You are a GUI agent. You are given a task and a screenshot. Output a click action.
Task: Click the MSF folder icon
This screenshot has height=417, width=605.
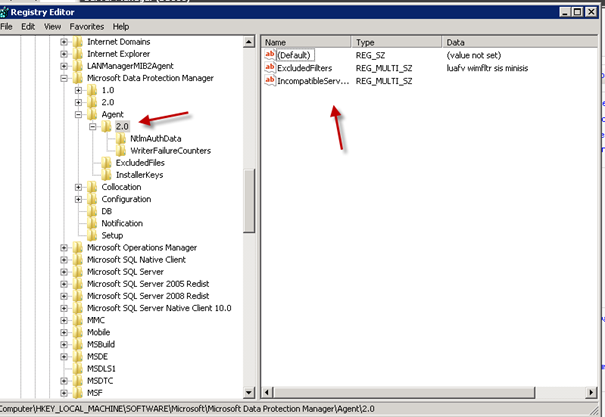point(78,393)
